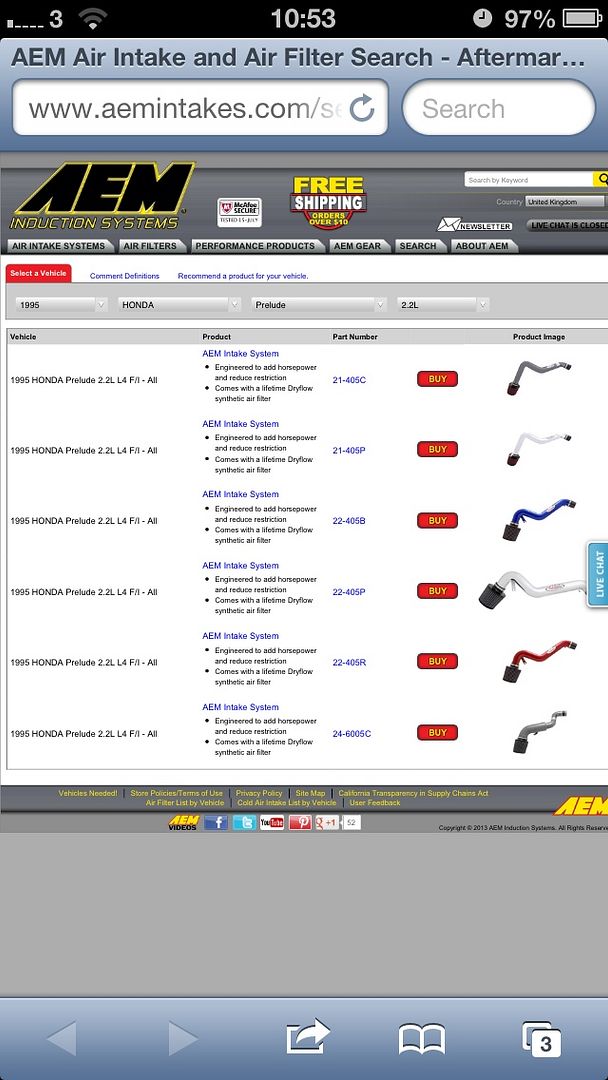Open AEM Videos icon in footer
The height and width of the screenshot is (1080, 608).
[x=184, y=822]
